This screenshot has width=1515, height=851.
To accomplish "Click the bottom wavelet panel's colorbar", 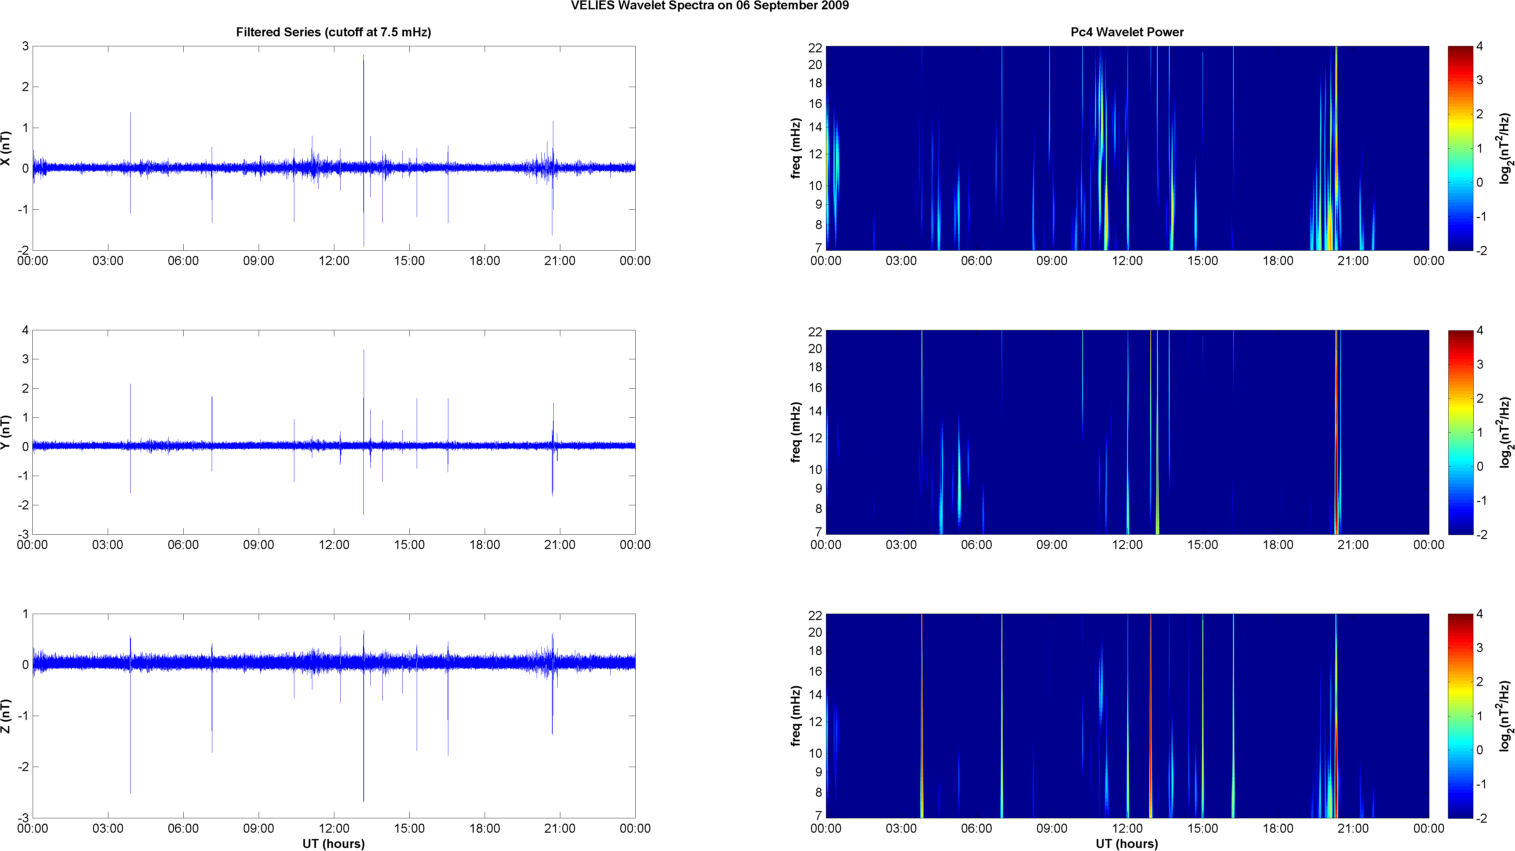I will (x=1460, y=716).
